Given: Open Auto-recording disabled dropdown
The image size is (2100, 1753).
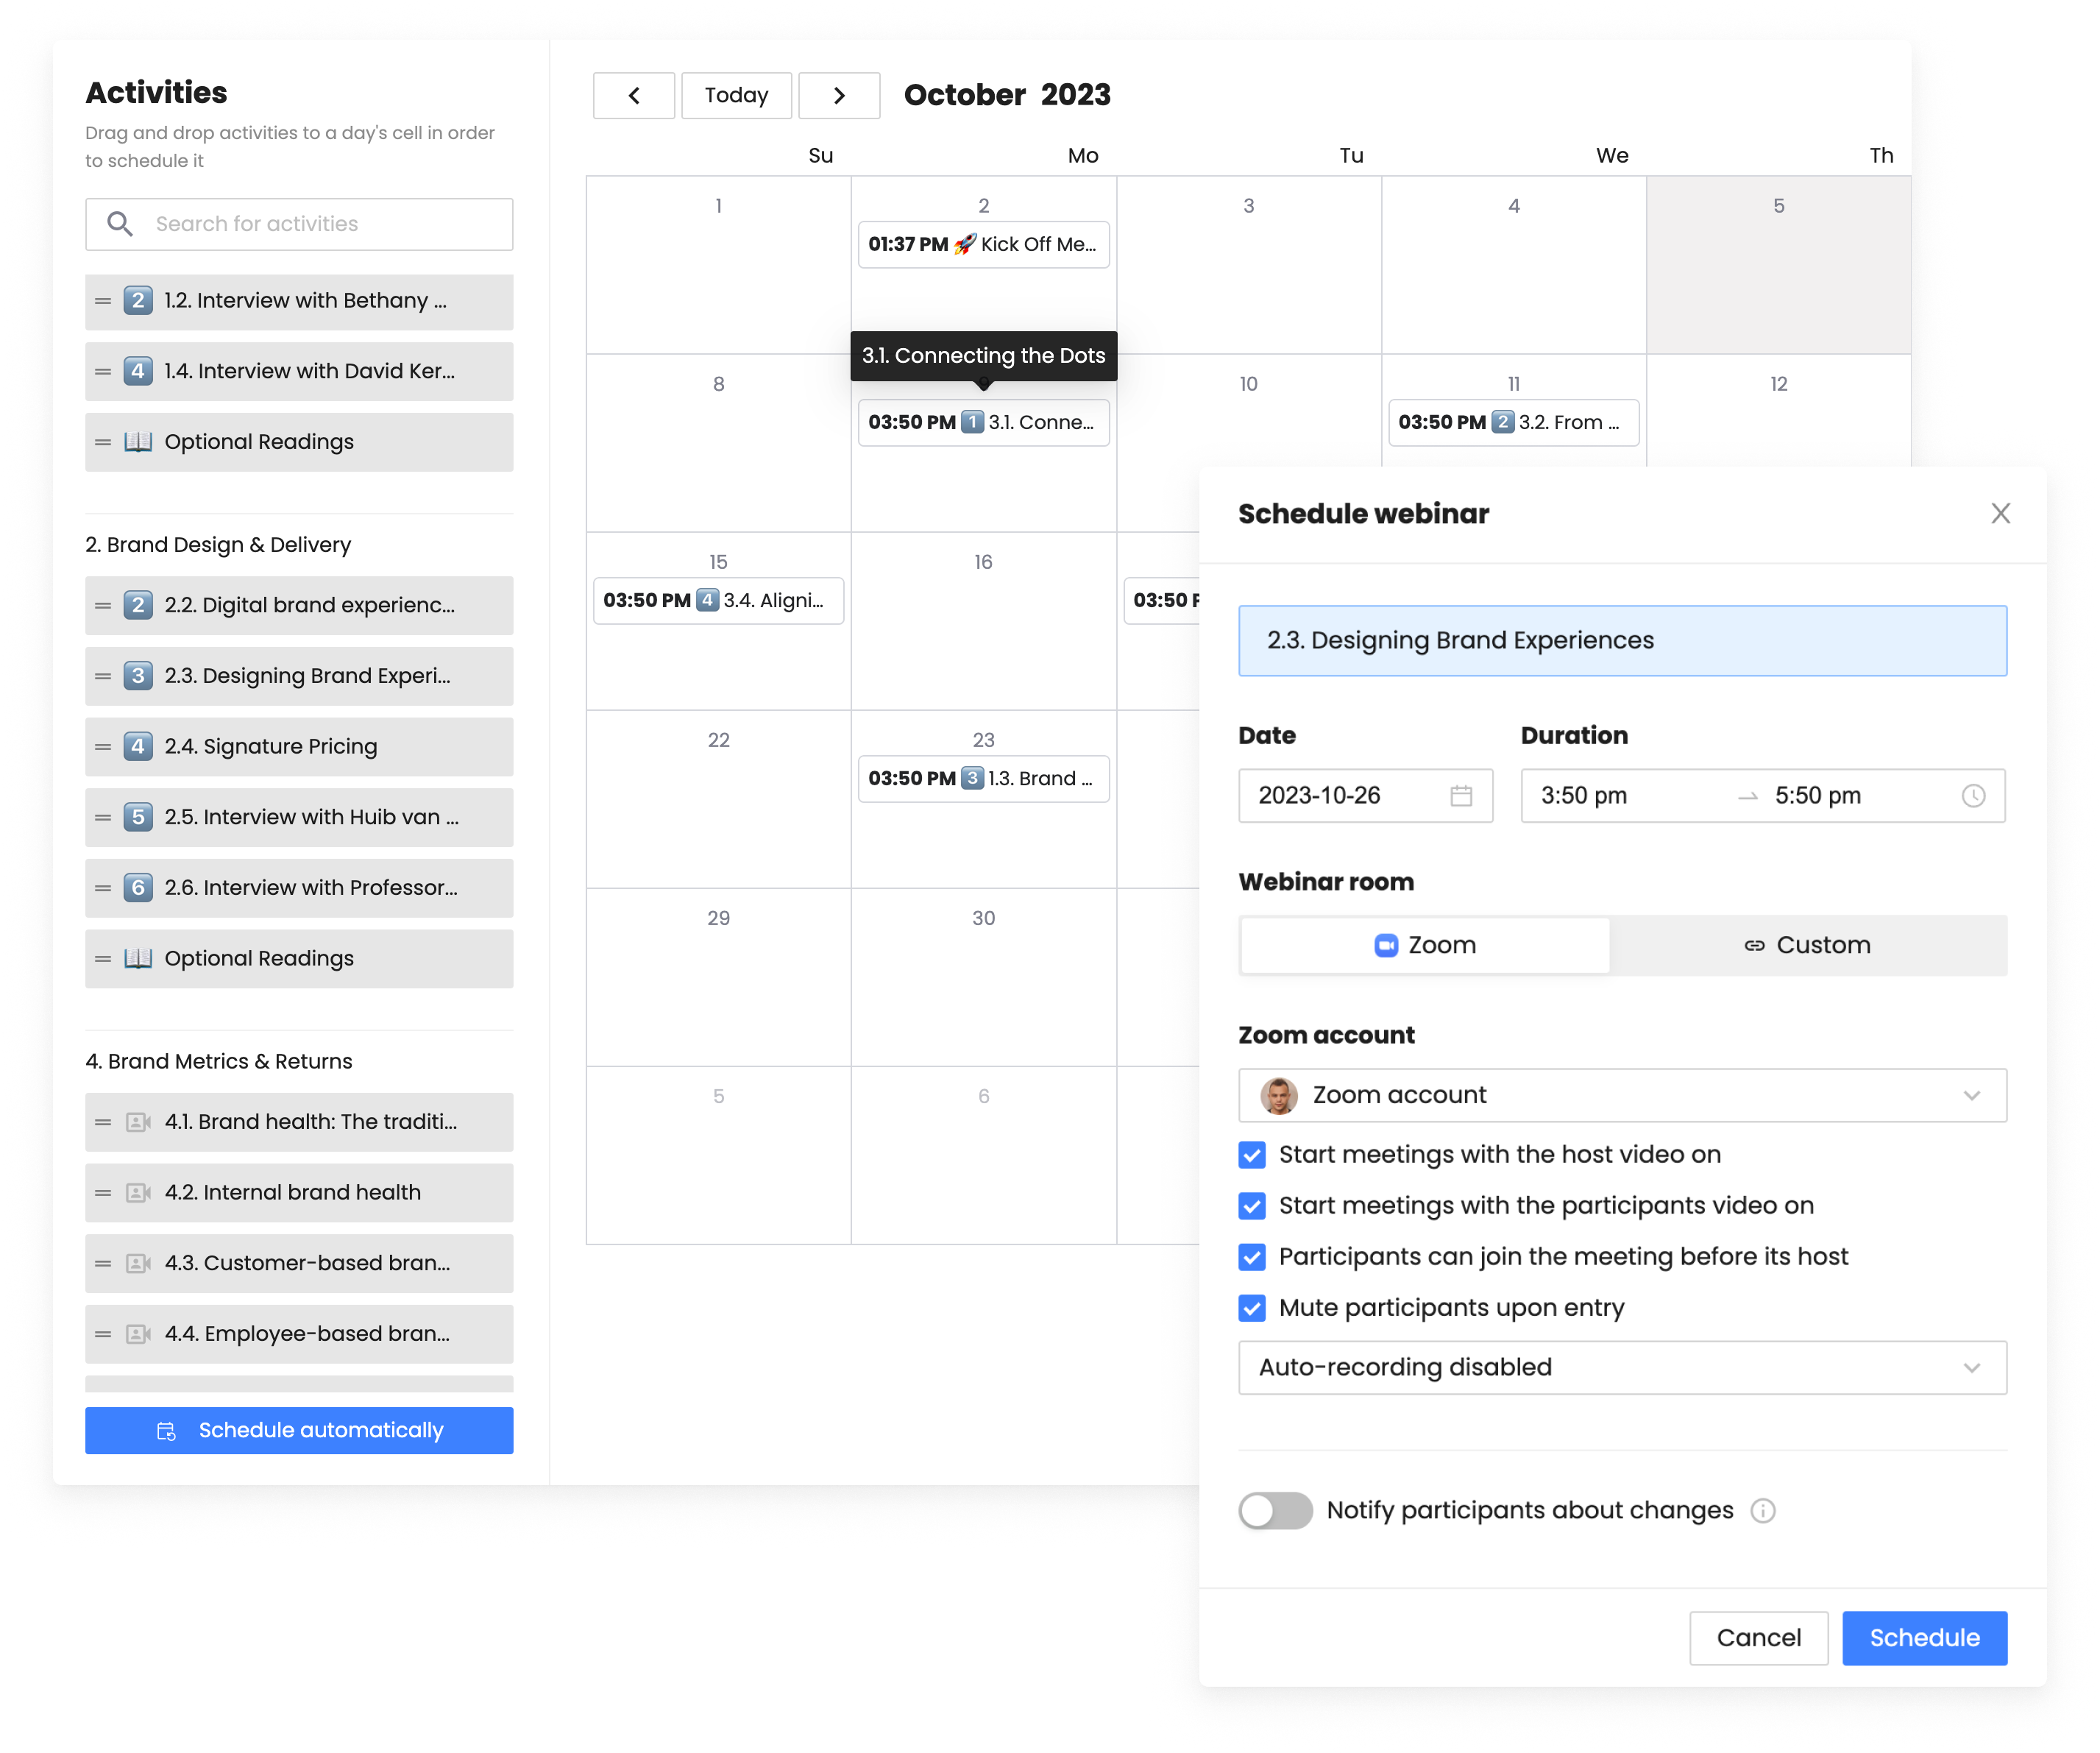Looking at the screenshot, I should 1622,1368.
